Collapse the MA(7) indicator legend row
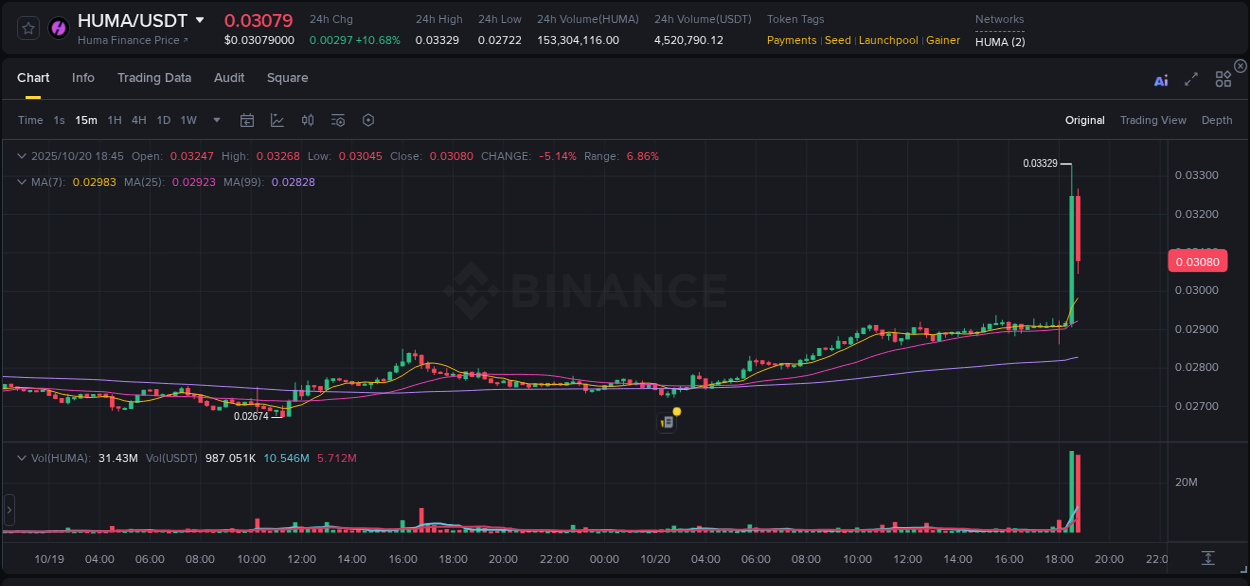The image size is (1250, 586). coord(22,182)
